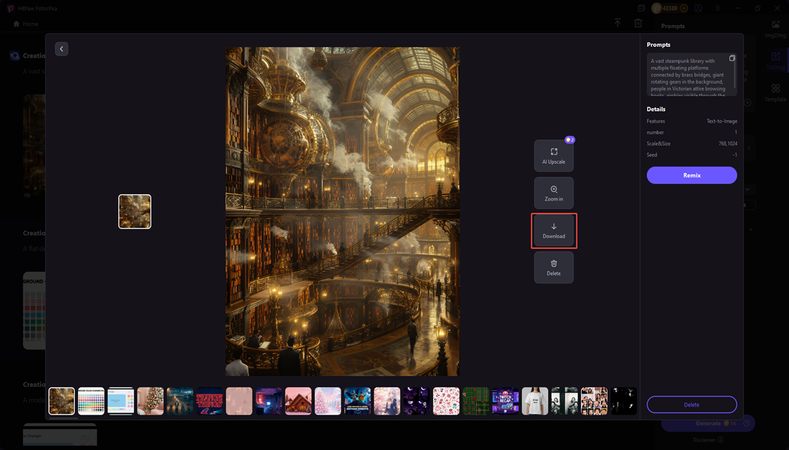This screenshot has height=450, width=789.
Task: Click the Home tab in the top bar
Action: click(x=26, y=23)
